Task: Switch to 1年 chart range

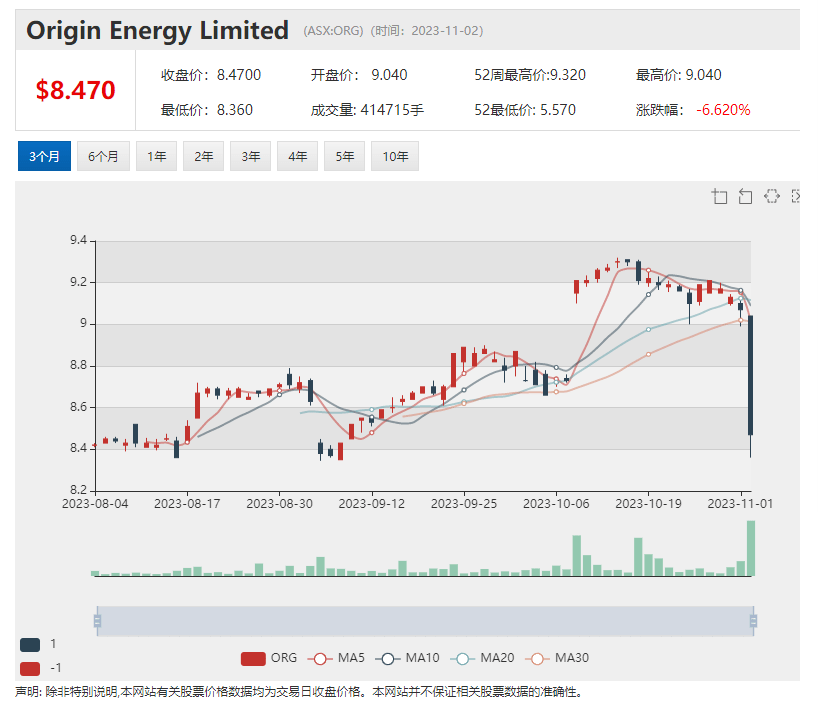Action: [157, 156]
